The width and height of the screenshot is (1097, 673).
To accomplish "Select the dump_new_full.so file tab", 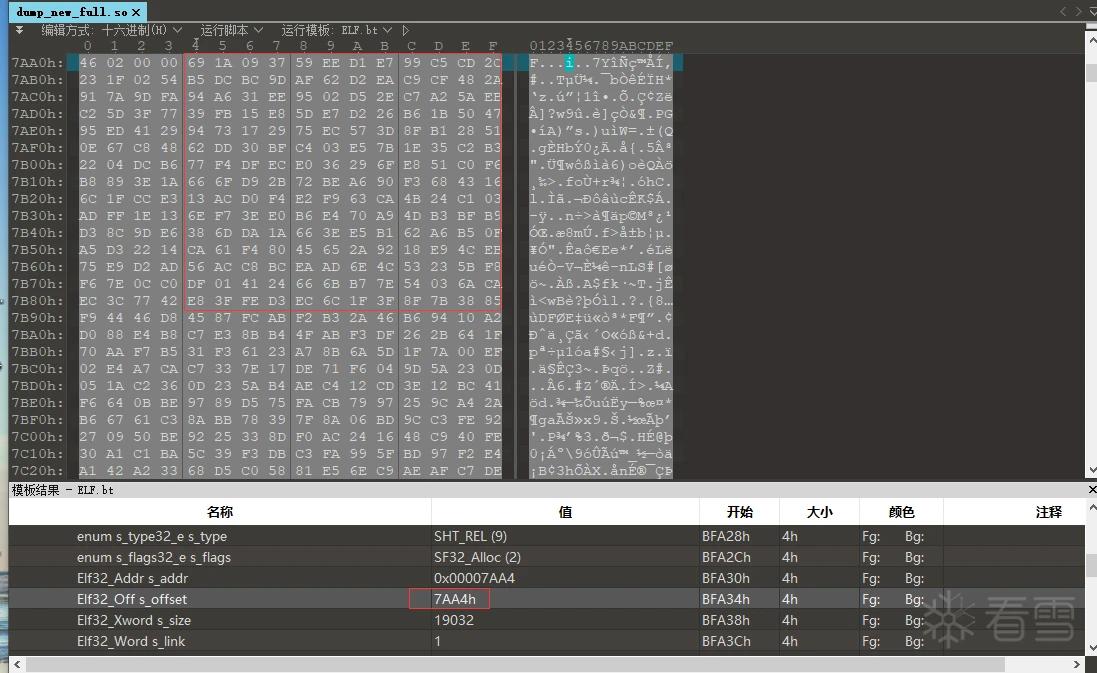I will [71, 12].
